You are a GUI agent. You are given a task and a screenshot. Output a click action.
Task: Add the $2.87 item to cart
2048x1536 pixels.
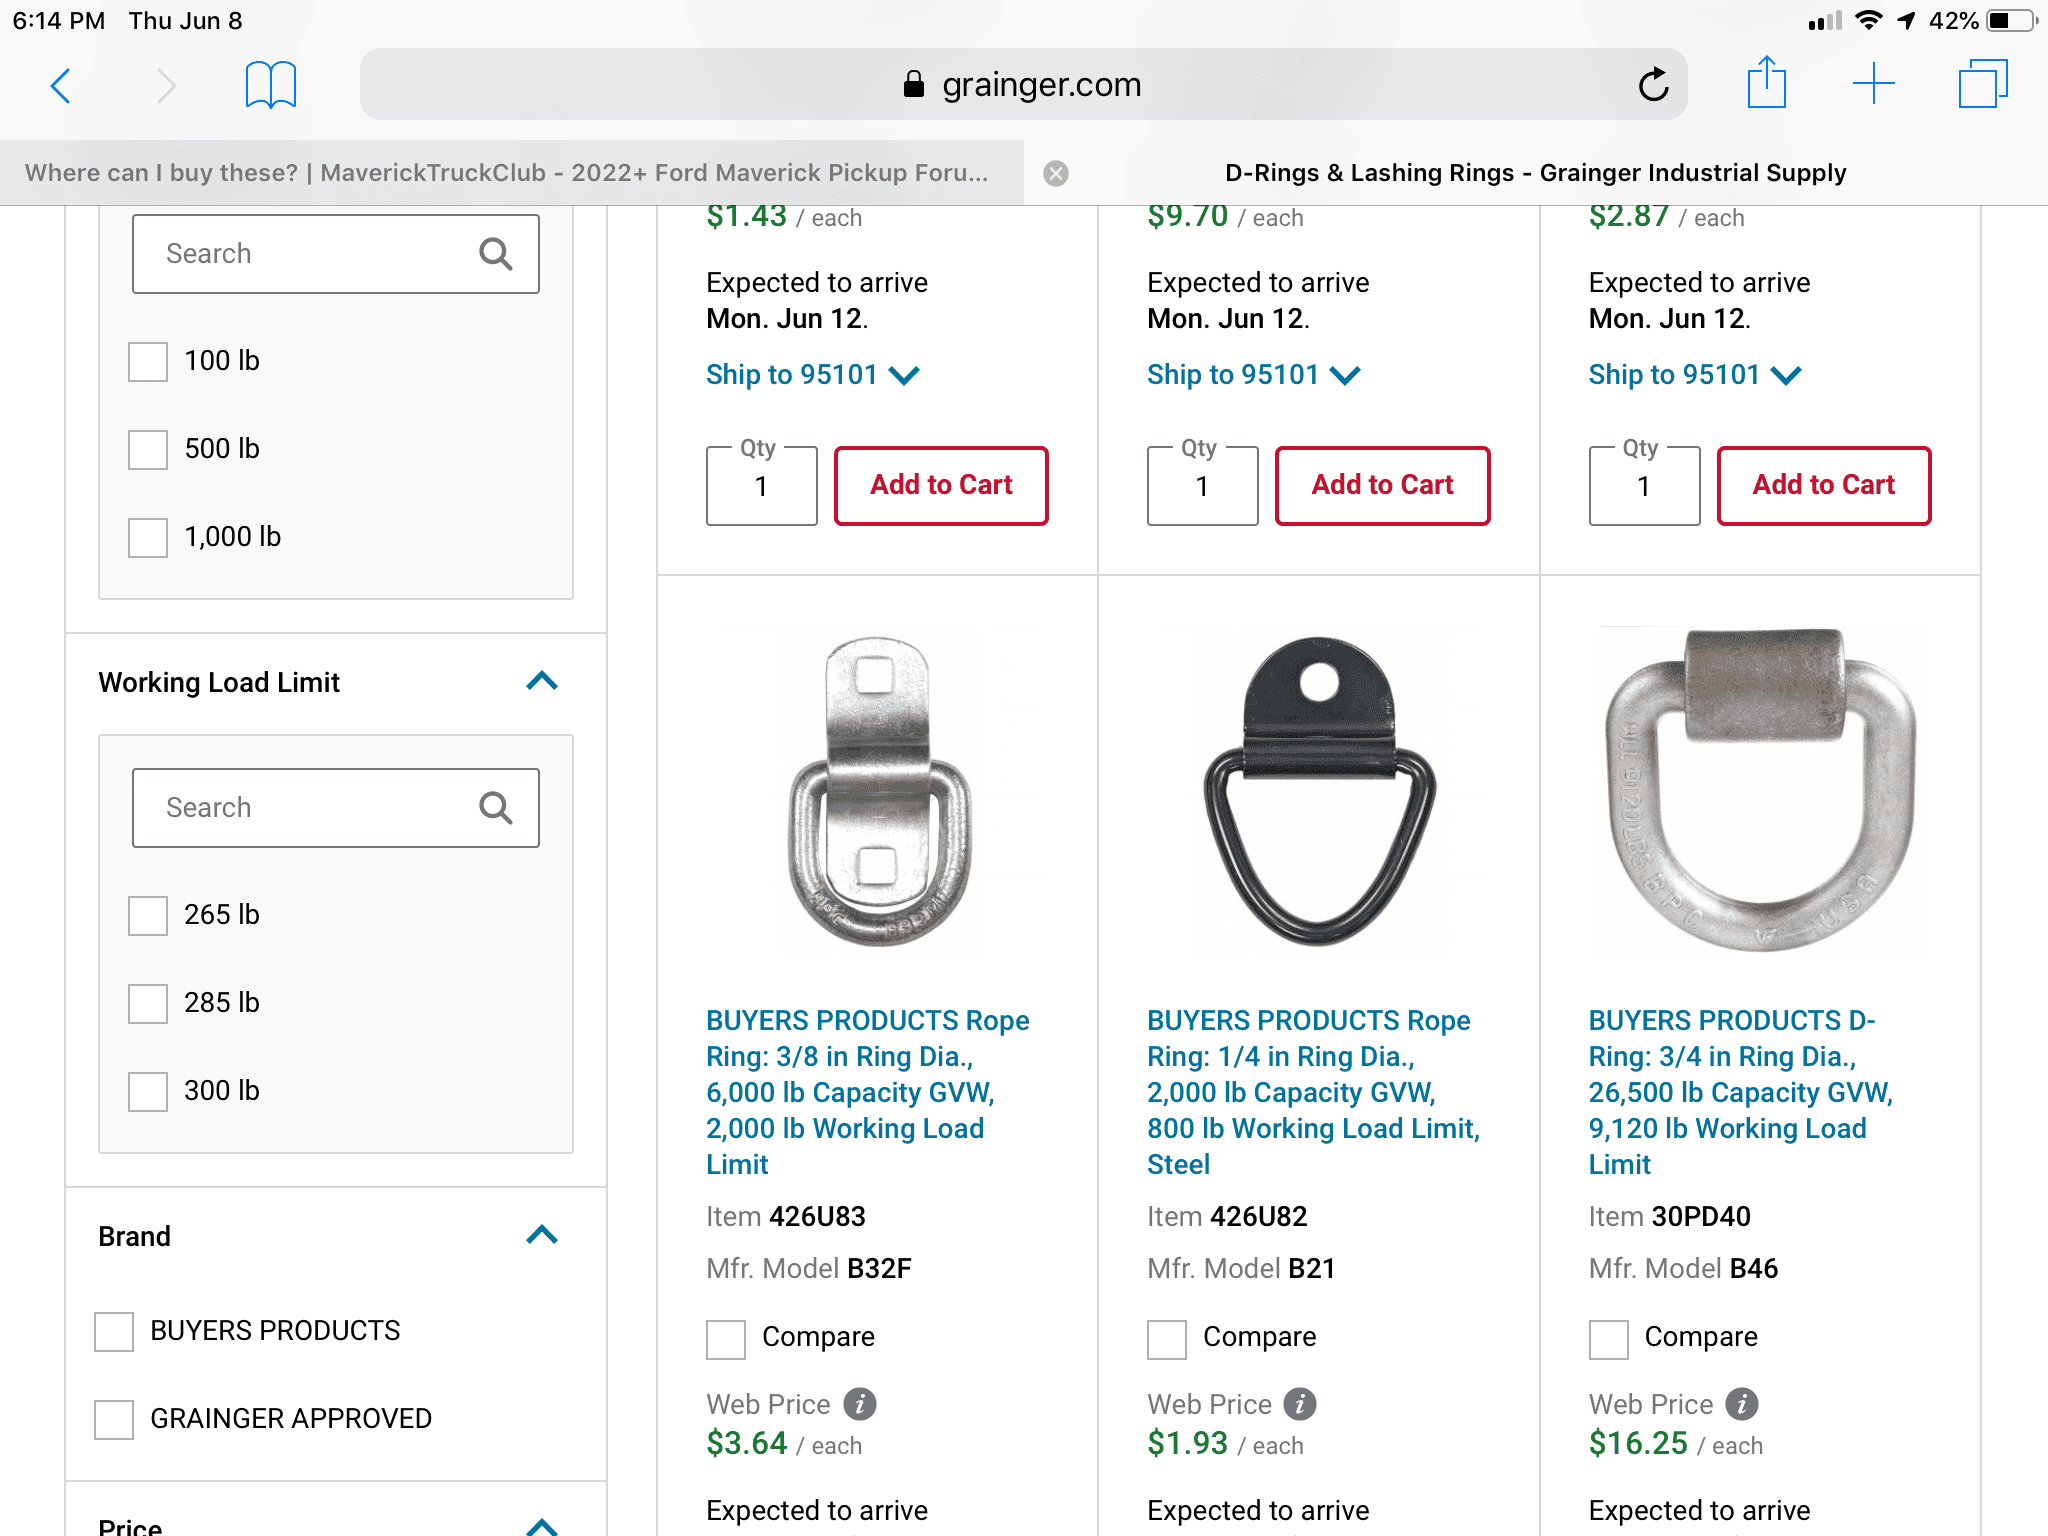(1824, 486)
